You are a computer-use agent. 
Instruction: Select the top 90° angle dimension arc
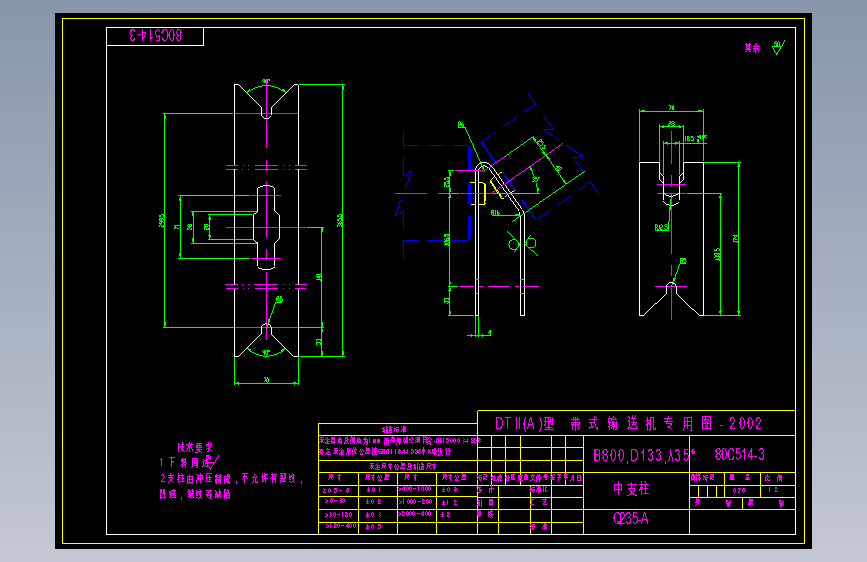[267, 85]
